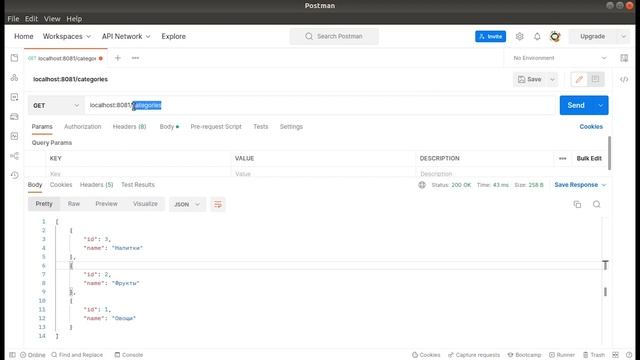Image resolution: width=640 pixels, height=360 pixels.
Task: Open the Collections sidebar icon
Action: point(14,58)
